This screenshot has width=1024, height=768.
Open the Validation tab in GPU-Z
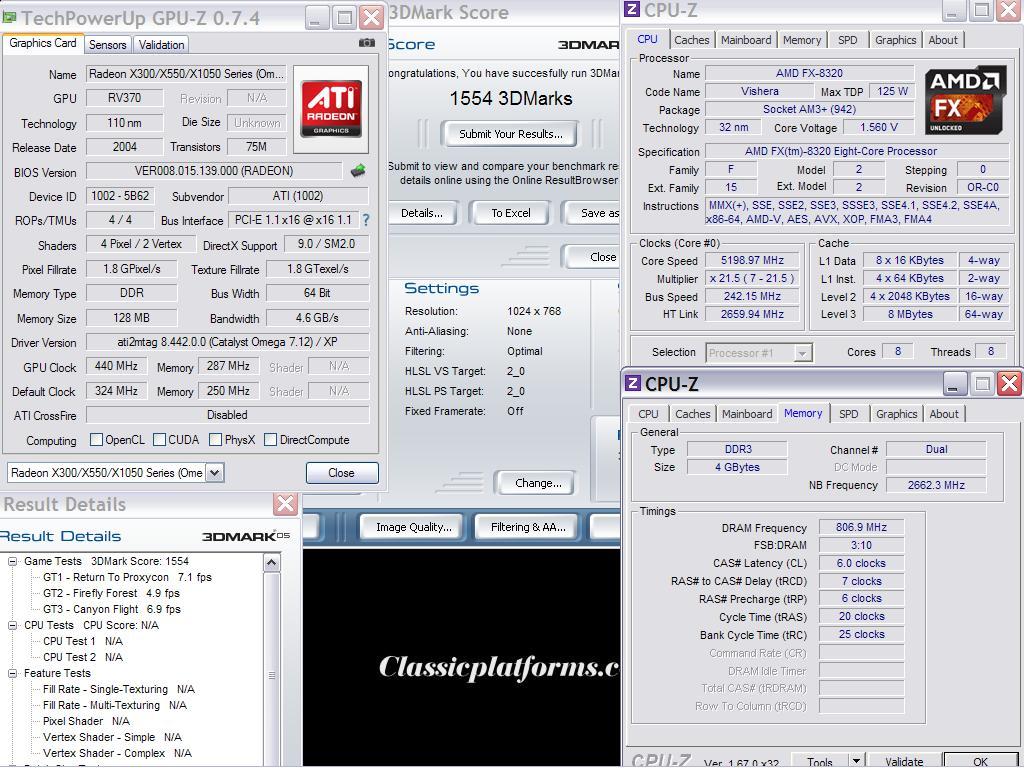click(161, 44)
